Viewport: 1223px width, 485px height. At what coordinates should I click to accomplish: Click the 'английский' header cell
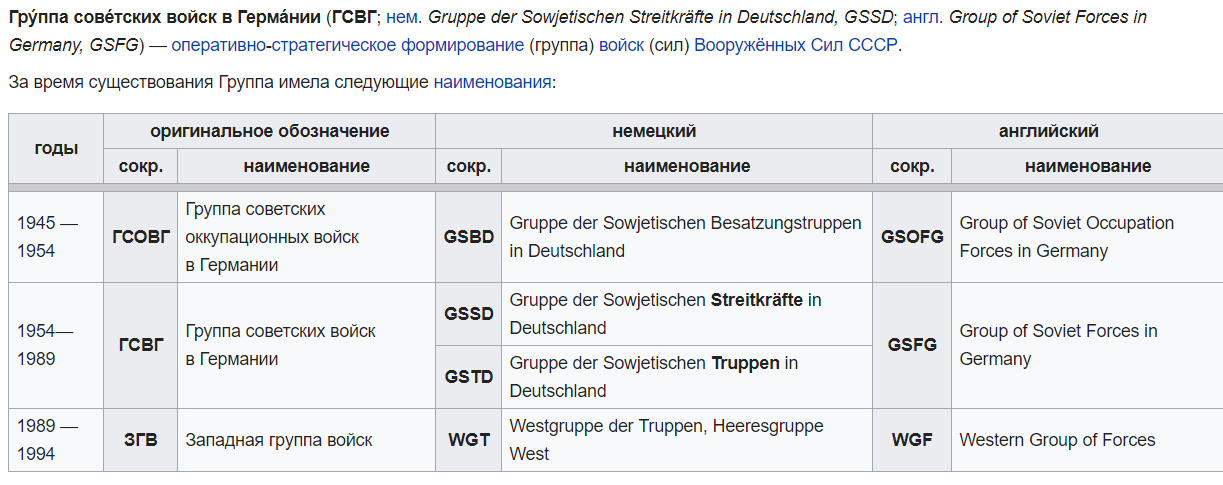[x=1048, y=131]
